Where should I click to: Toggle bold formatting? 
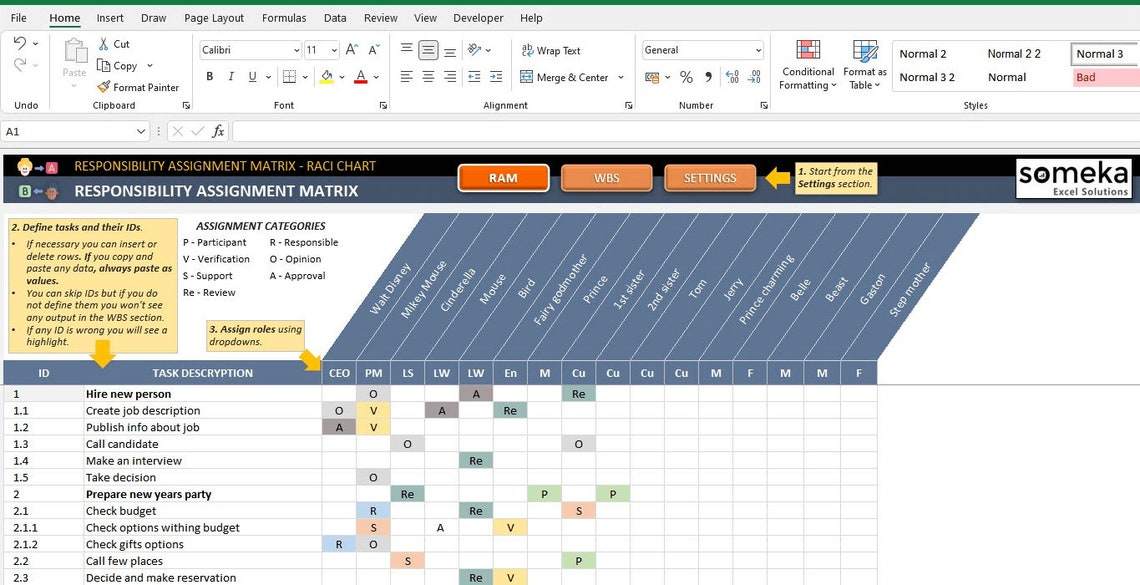pyautogui.click(x=209, y=76)
